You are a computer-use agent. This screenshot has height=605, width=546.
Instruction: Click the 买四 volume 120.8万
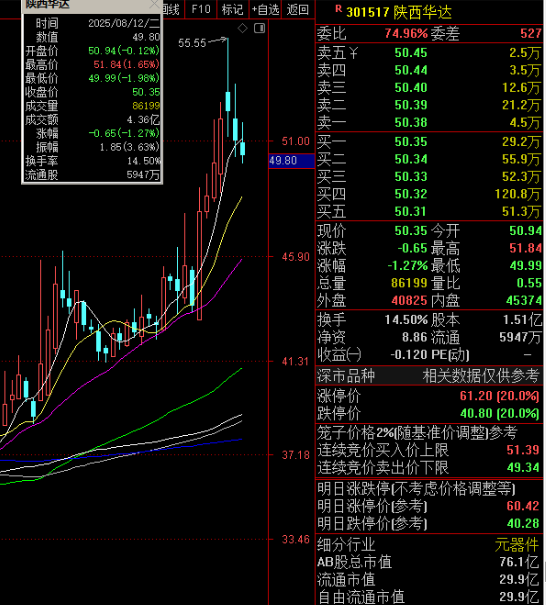(x=517, y=194)
